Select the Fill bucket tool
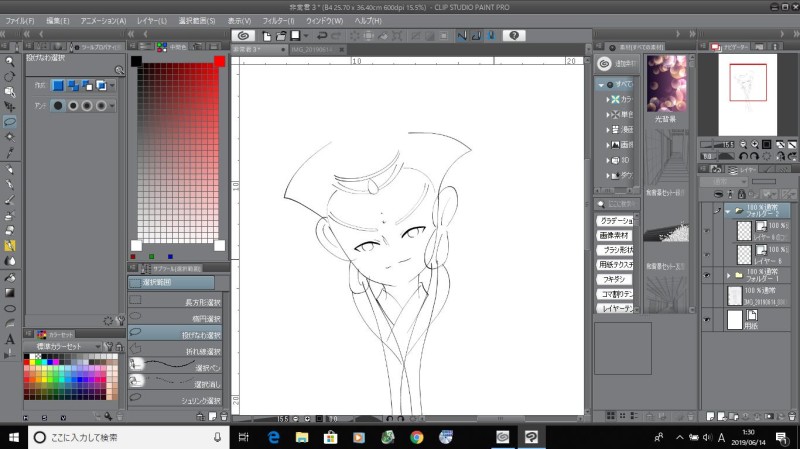Viewport: 800px width, 449px height. pyautogui.click(x=9, y=278)
